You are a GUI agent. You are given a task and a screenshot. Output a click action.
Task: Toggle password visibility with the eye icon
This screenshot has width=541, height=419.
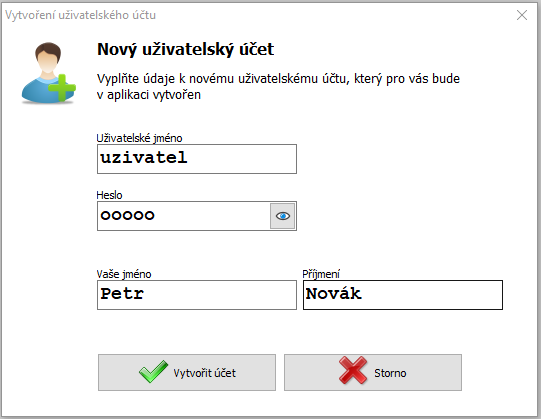[283, 216]
